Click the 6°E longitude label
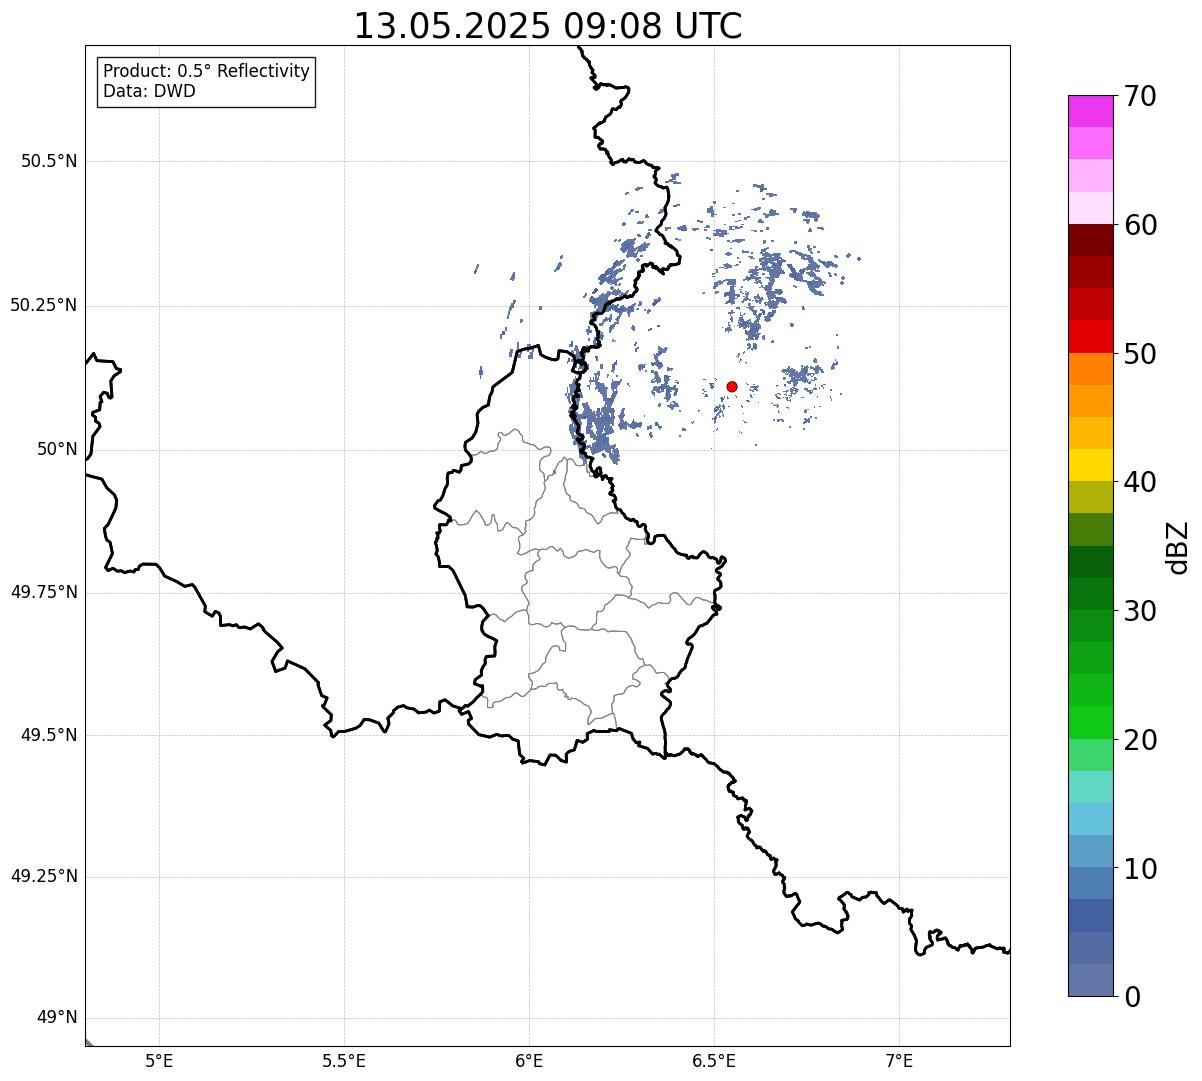 tap(529, 1061)
